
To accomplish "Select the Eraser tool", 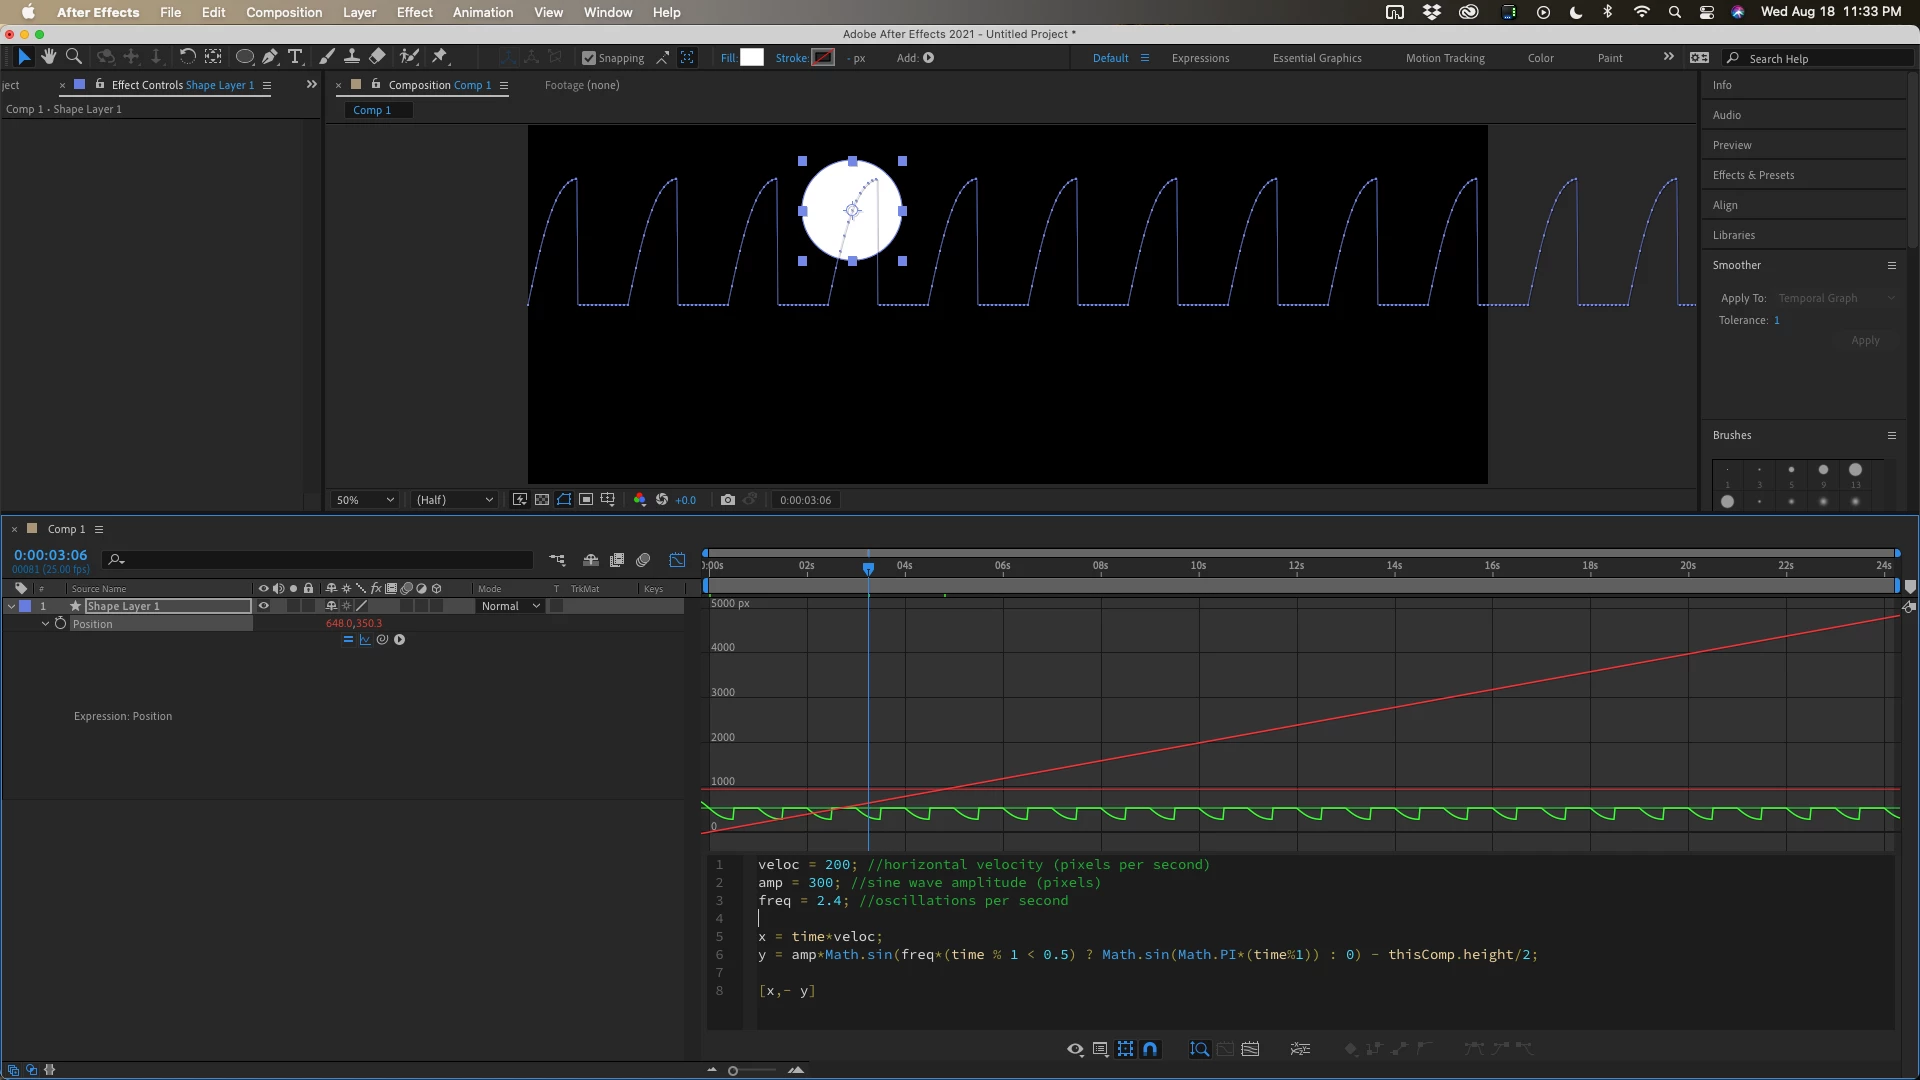I will [x=377, y=57].
